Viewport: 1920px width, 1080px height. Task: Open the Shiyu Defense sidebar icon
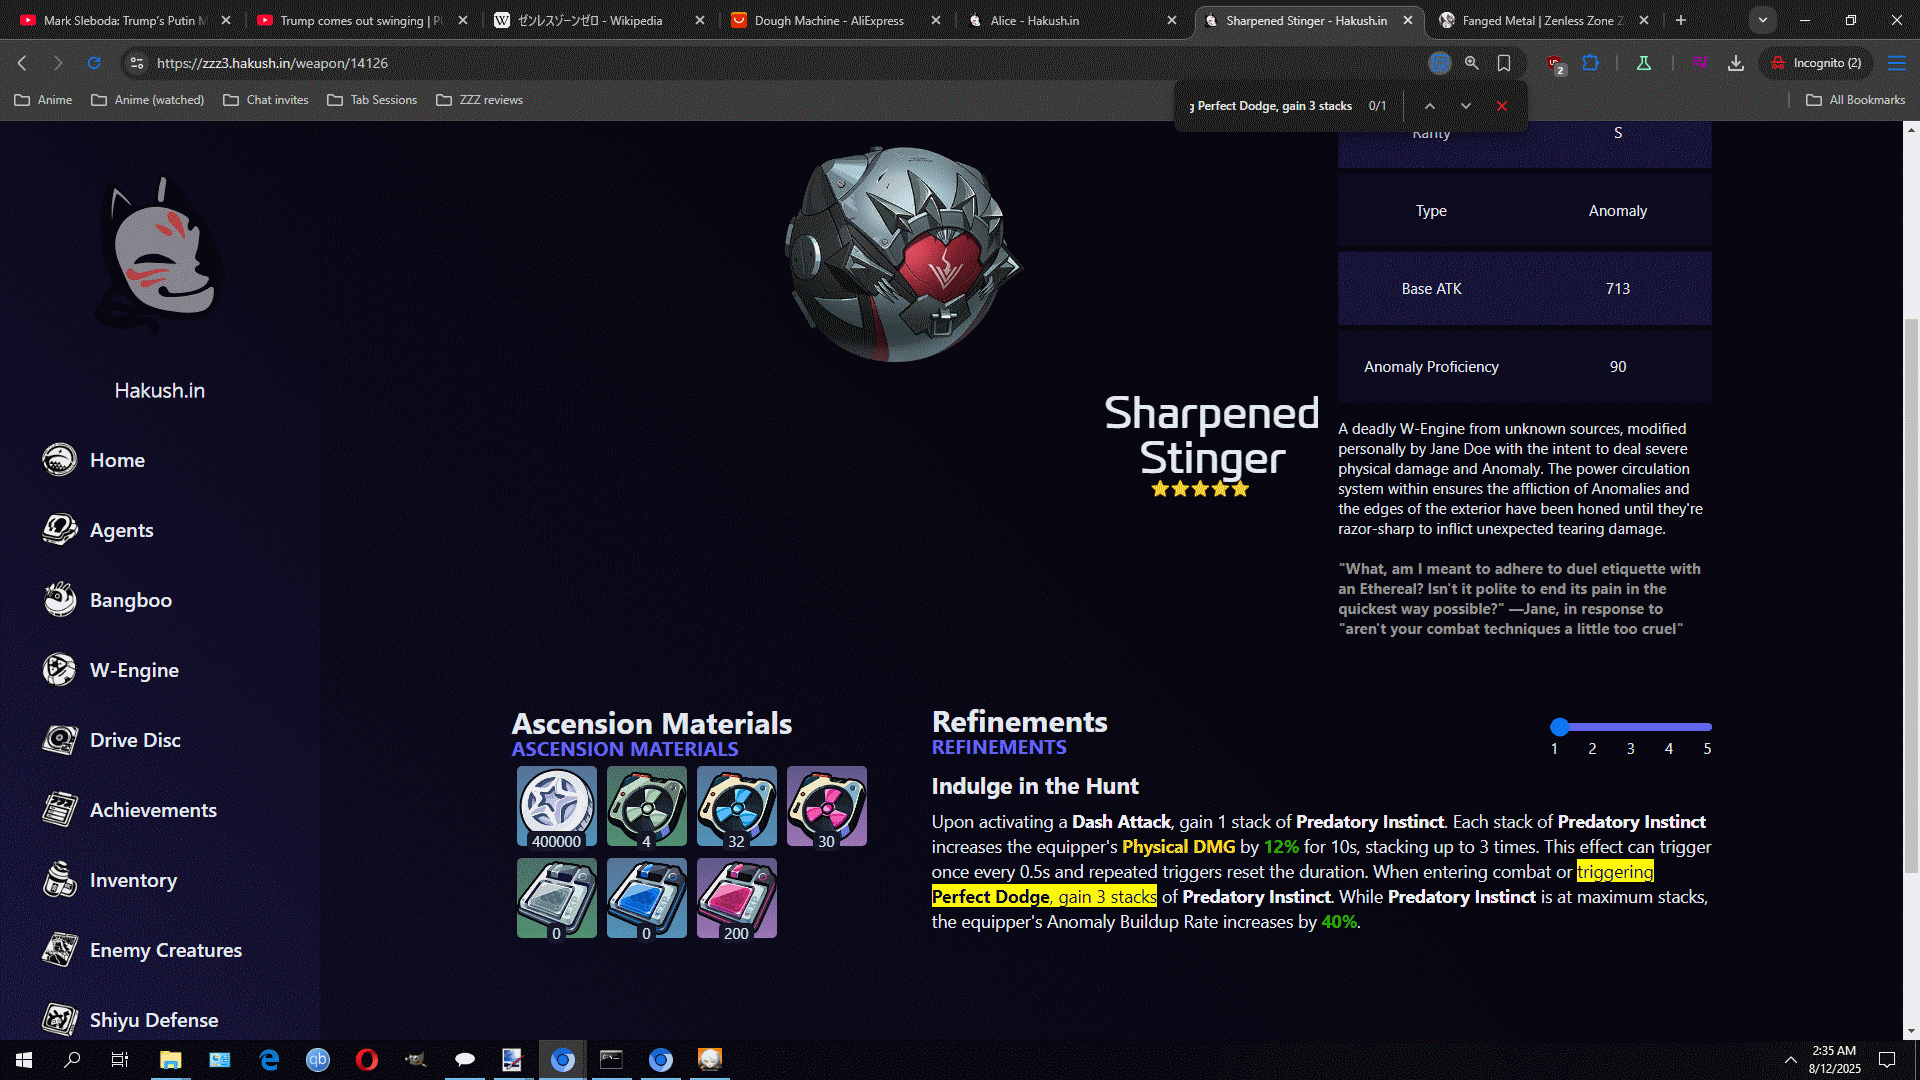pyautogui.click(x=60, y=1020)
